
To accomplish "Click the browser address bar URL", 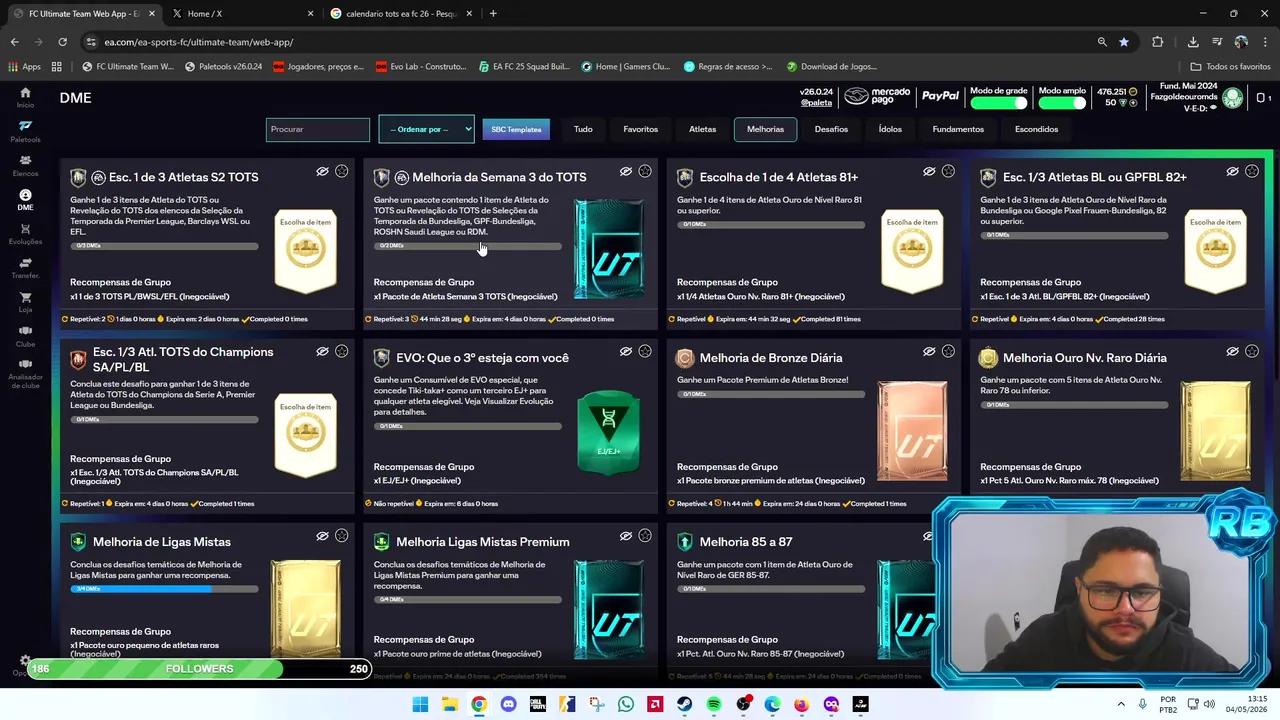I will click(x=199, y=42).
